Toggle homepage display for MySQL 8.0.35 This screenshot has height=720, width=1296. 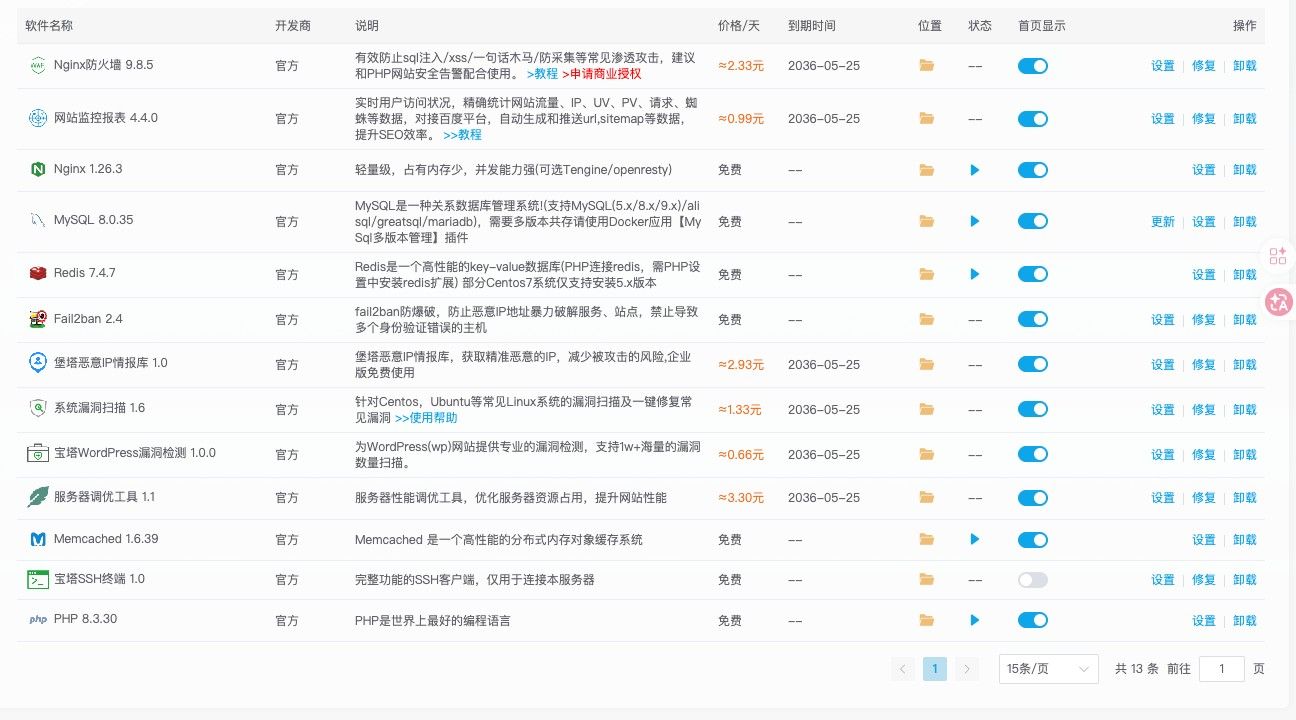(1033, 221)
